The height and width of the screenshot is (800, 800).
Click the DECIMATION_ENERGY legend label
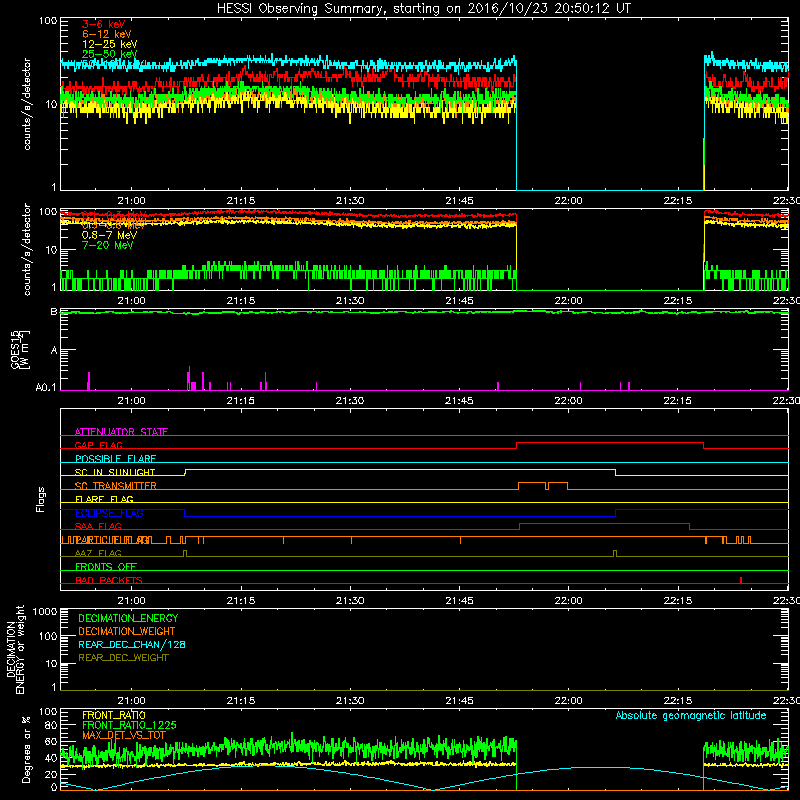(128, 618)
